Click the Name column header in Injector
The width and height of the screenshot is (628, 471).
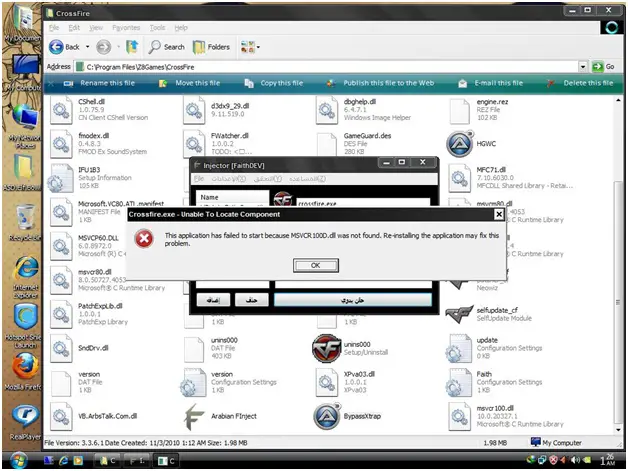tap(232, 197)
